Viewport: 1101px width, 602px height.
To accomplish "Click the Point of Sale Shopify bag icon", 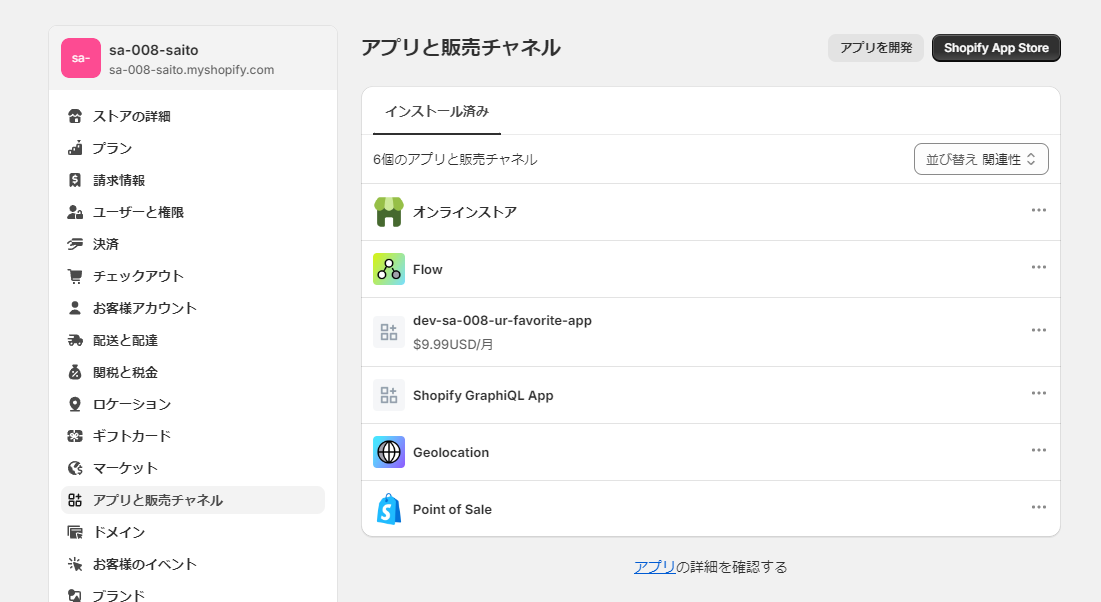I will tap(389, 509).
